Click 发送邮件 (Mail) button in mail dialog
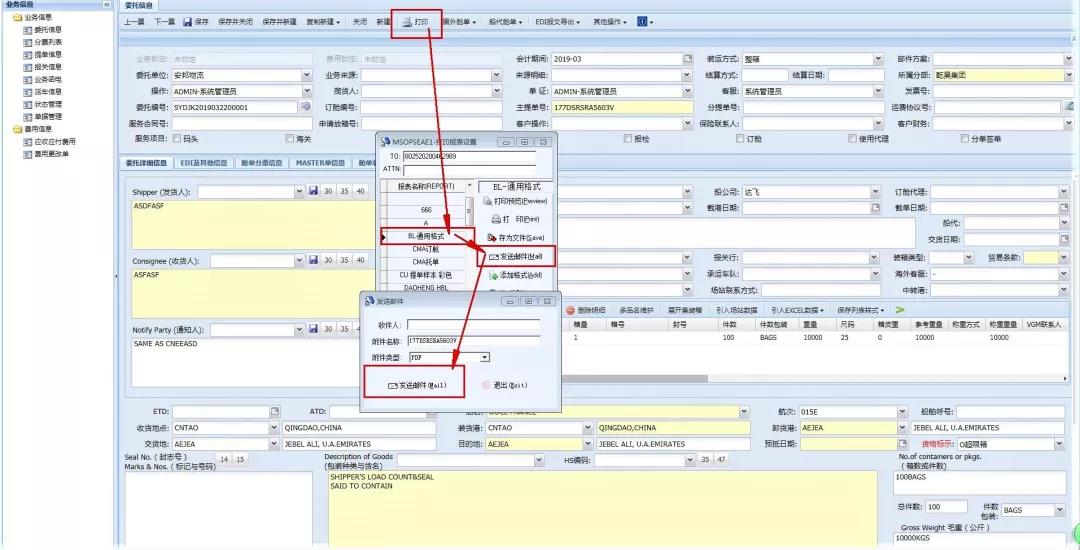Image resolution: width=1080 pixels, height=550 pixels. click(x=416, y=384)
